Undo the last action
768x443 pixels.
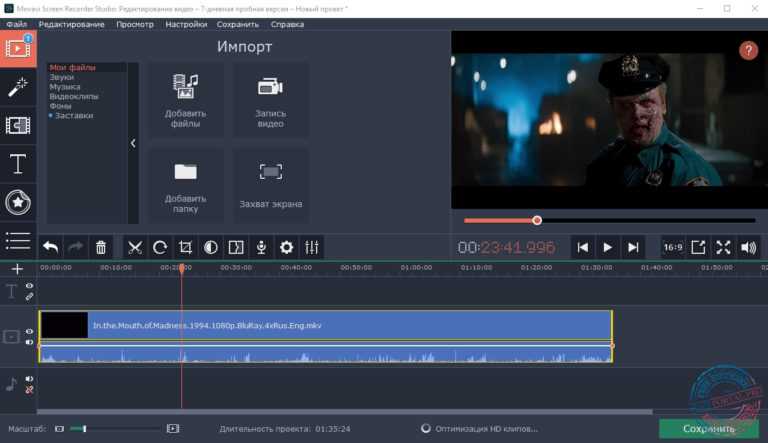[x=50, y=247]
